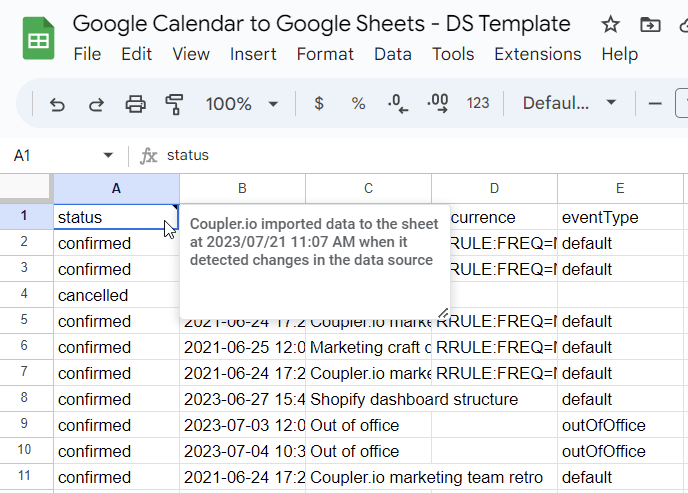Viewport: 688px width, 493px height.
Task: Click the fx function icon
Action: (x=149, y=156)
